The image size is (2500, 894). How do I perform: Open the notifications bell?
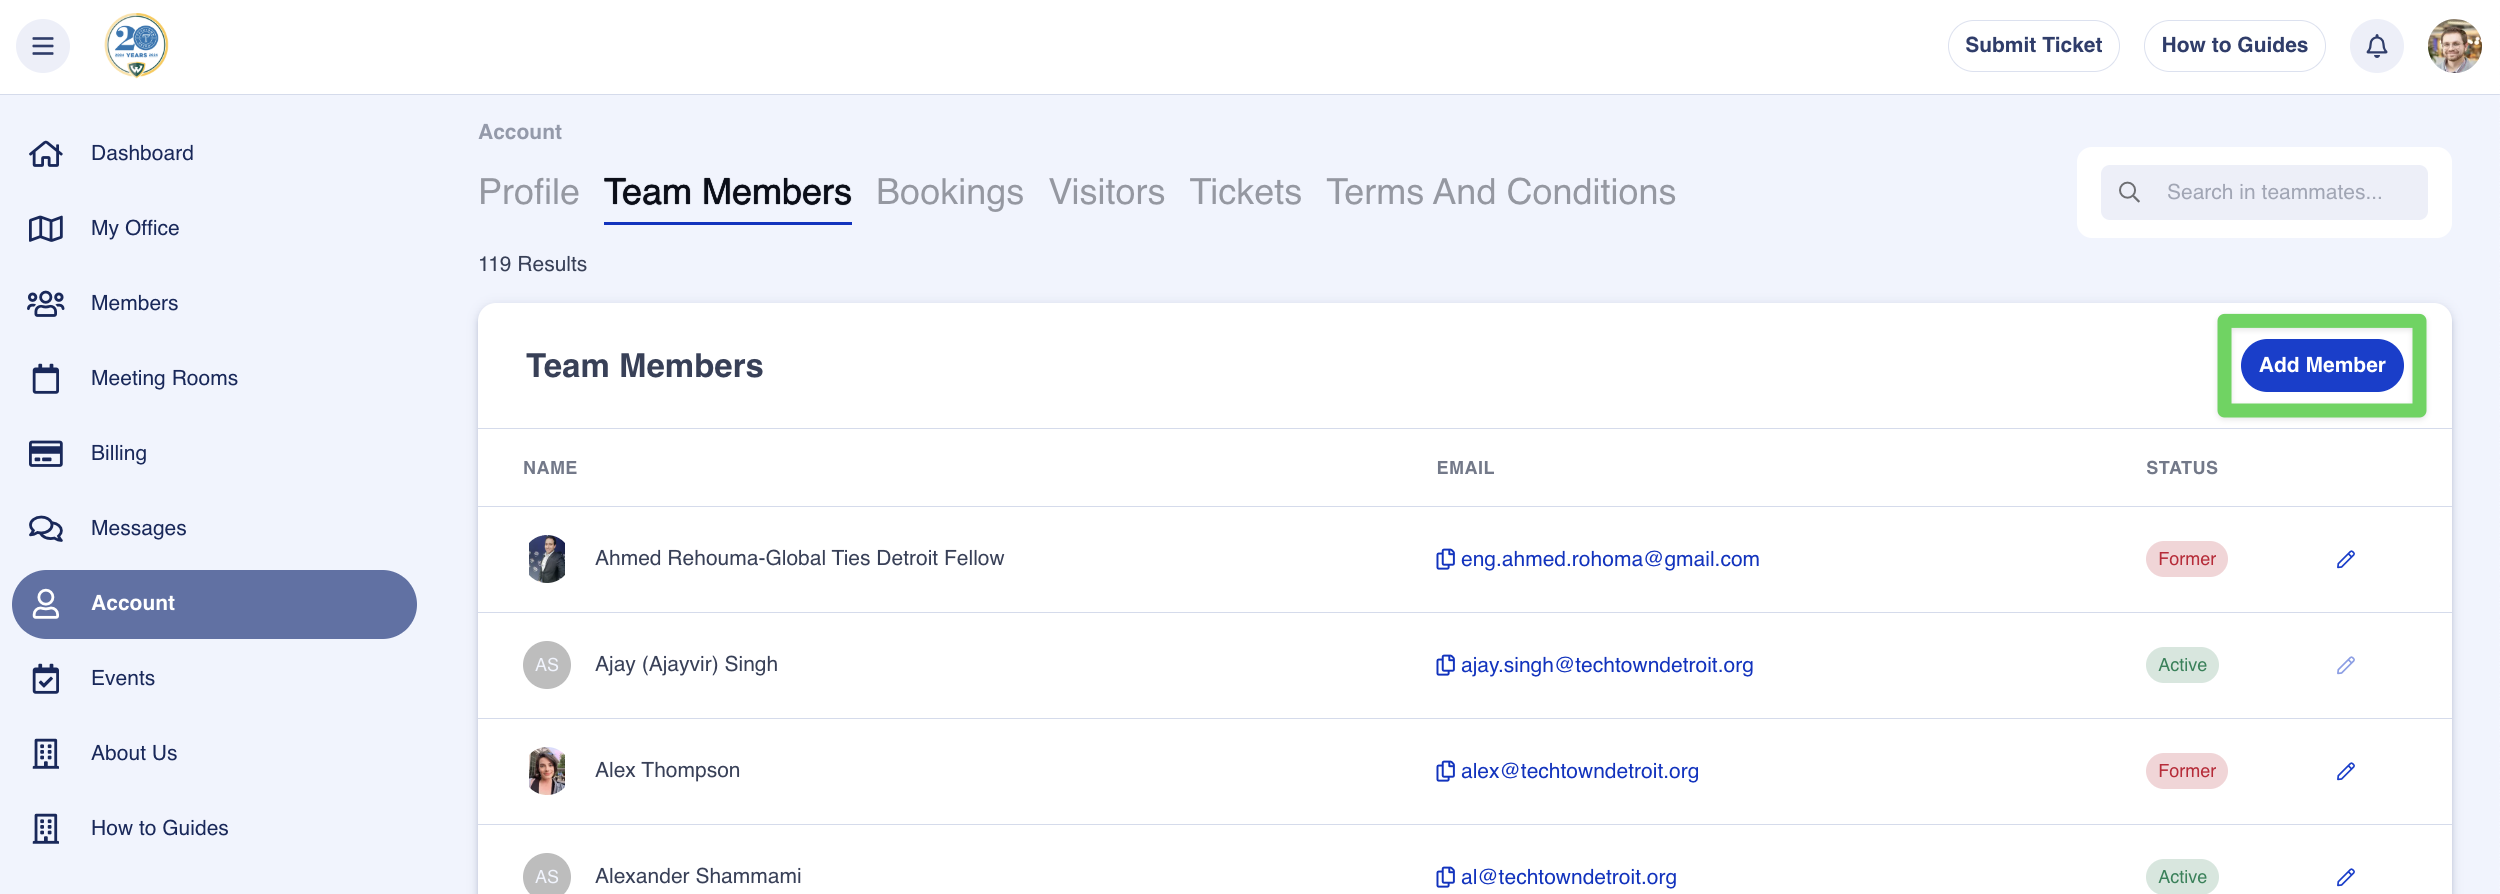click(x=2376, y=46)
